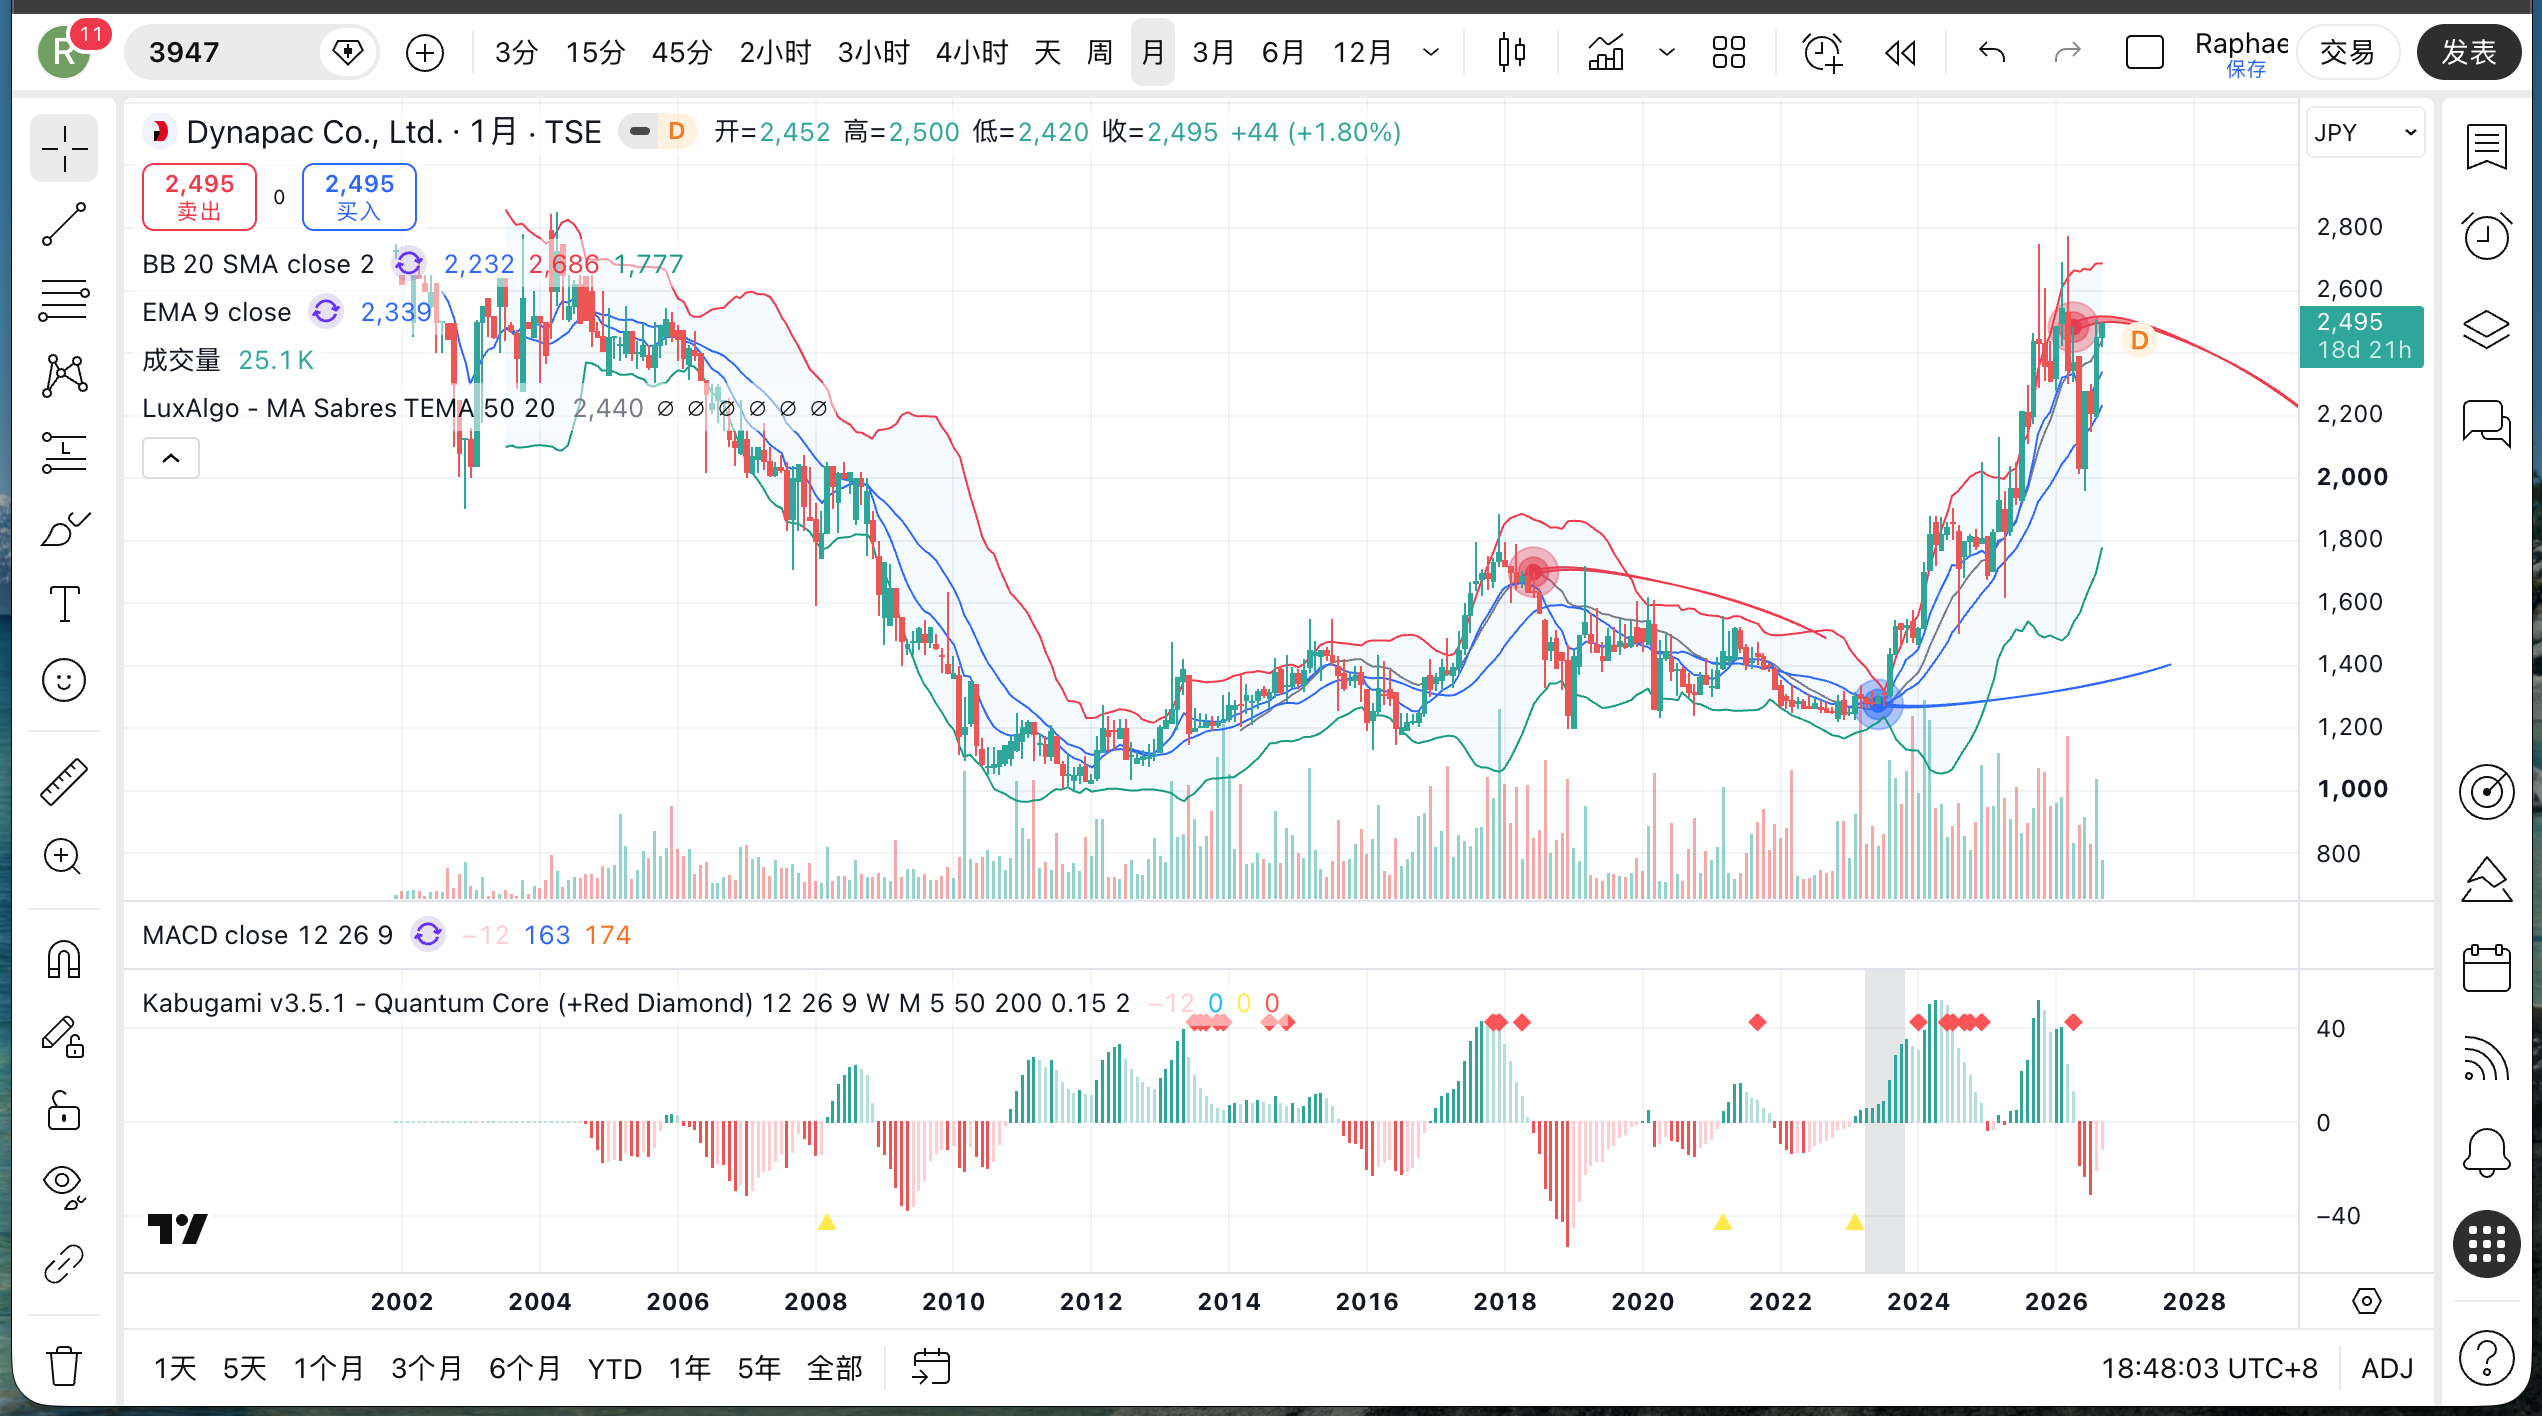Switch to the 天 daily timeframe
The width and height of the screenshot is (2542, 1416).
click(x=1047, y=52)
